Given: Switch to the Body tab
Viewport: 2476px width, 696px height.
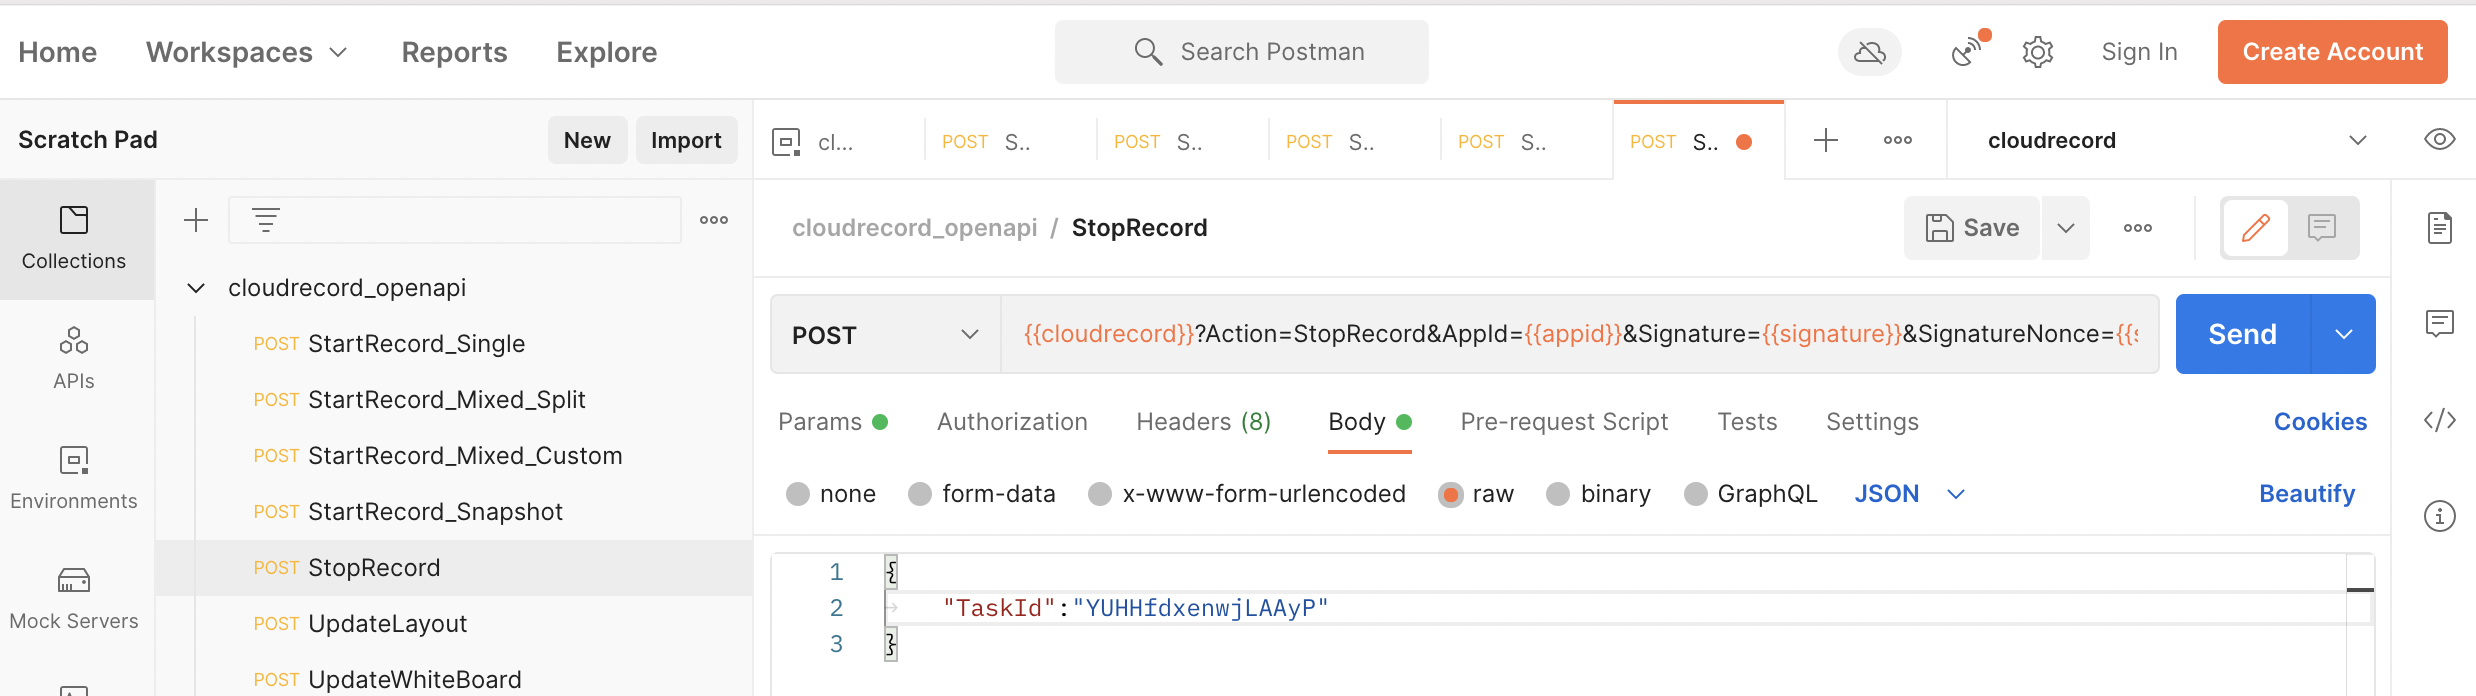Looking at the screenshot, I should click(1369, 422).
